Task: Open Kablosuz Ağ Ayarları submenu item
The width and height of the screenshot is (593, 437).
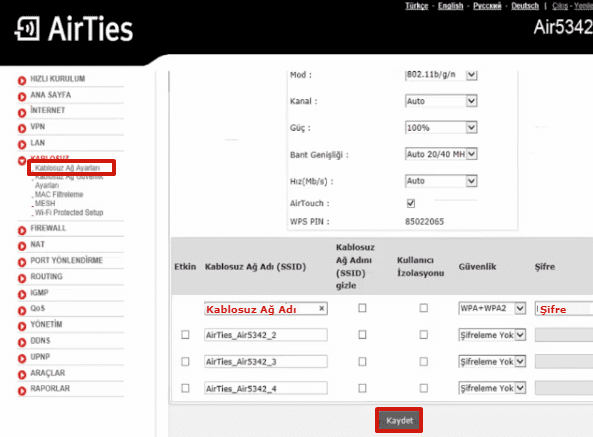Action: pyautogui.click(x=67, y=167)
